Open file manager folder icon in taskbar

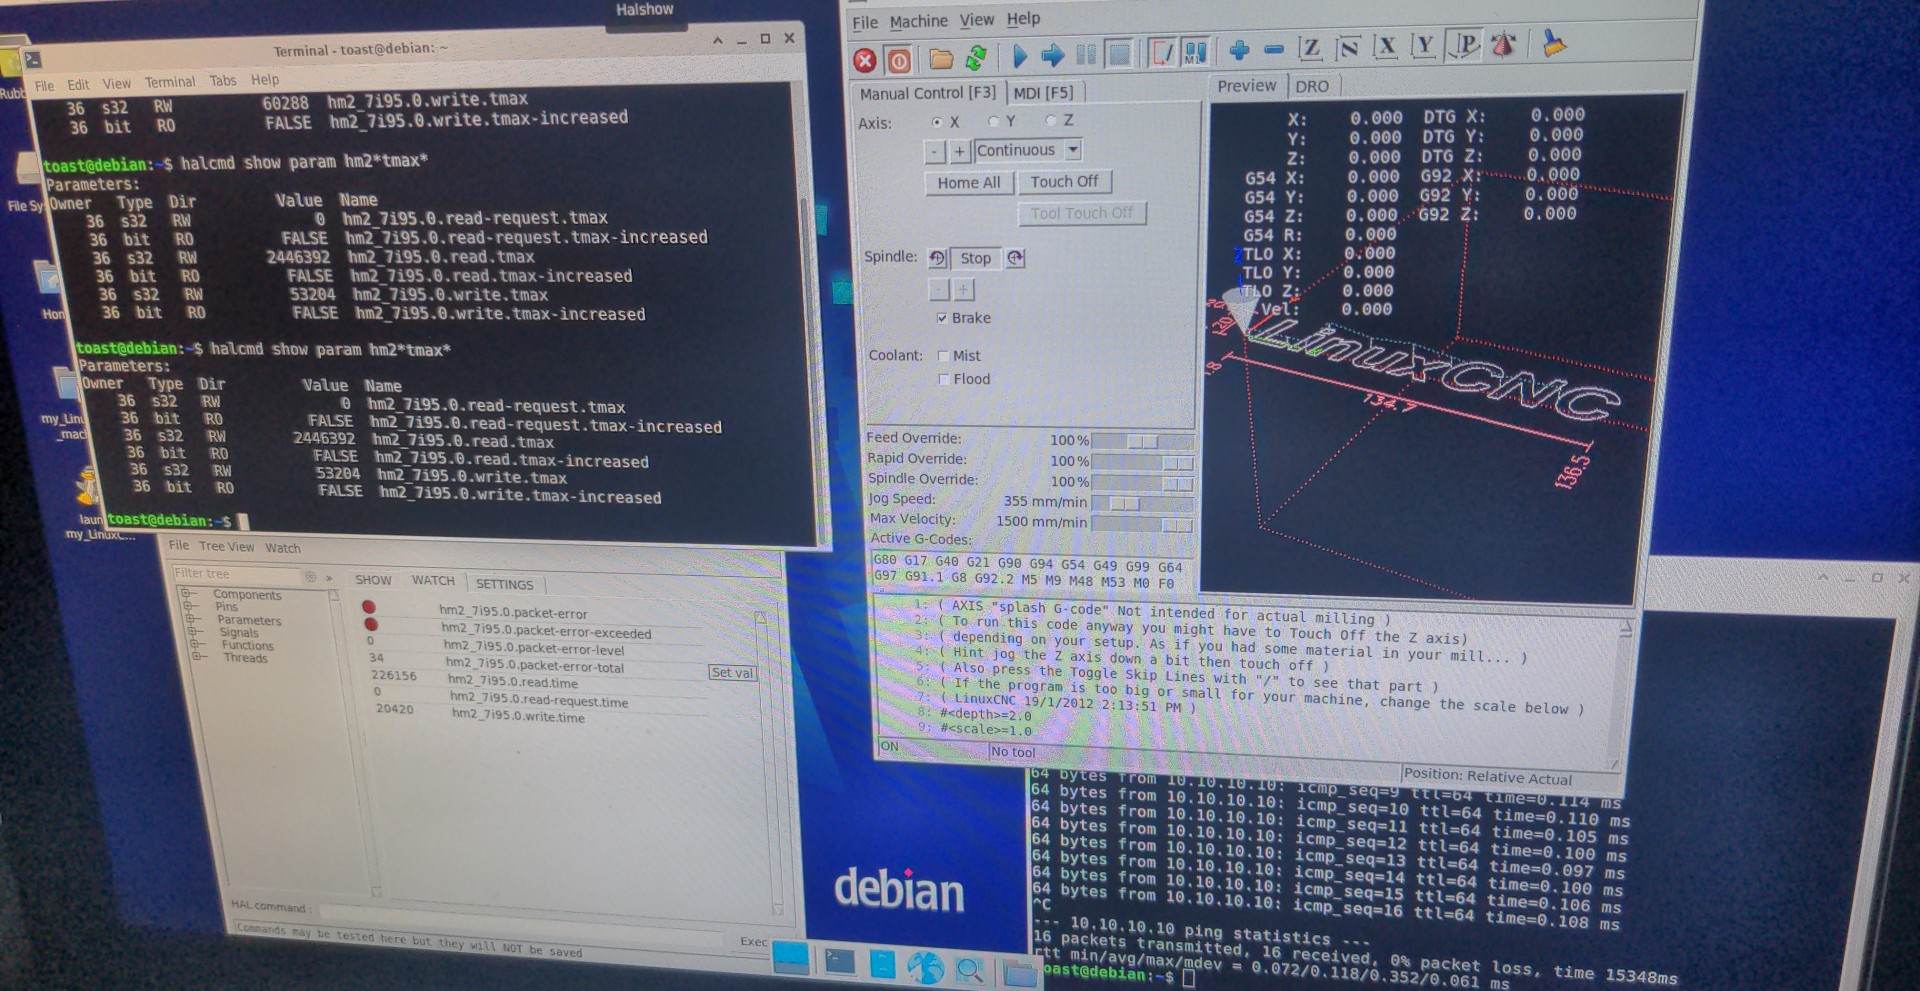click(1019, 972)
